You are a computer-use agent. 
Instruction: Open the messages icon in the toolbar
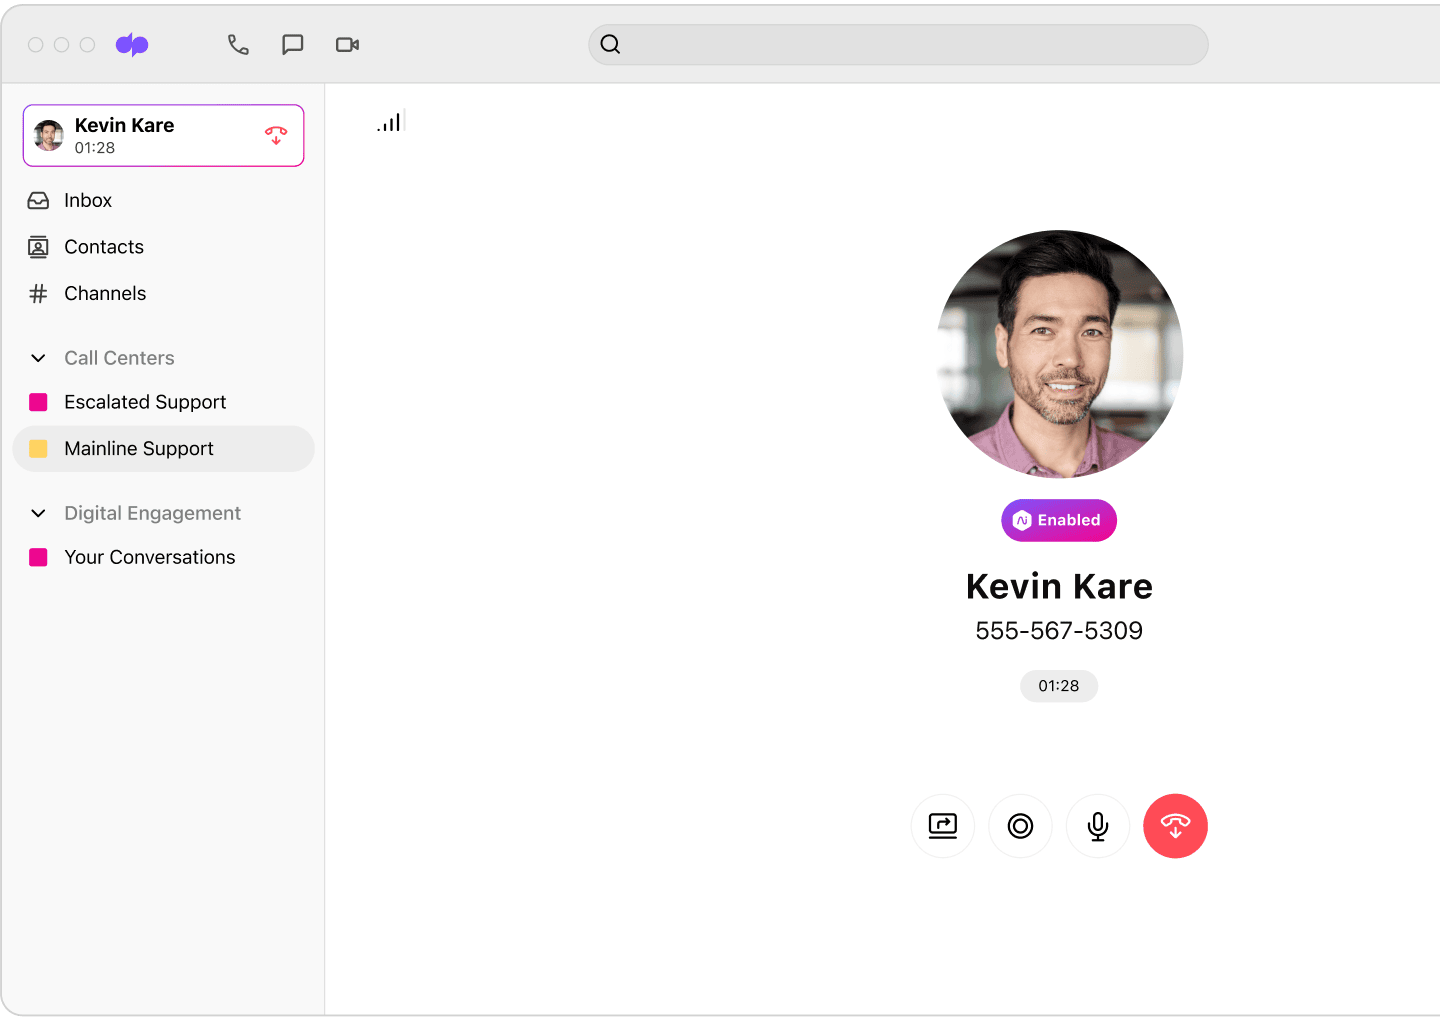(x=292, y=44)
